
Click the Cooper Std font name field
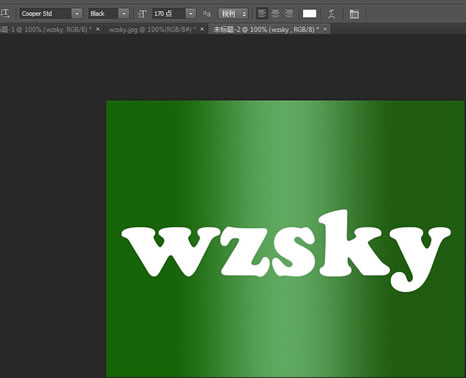pyautogui.click(x=45, y=14)
